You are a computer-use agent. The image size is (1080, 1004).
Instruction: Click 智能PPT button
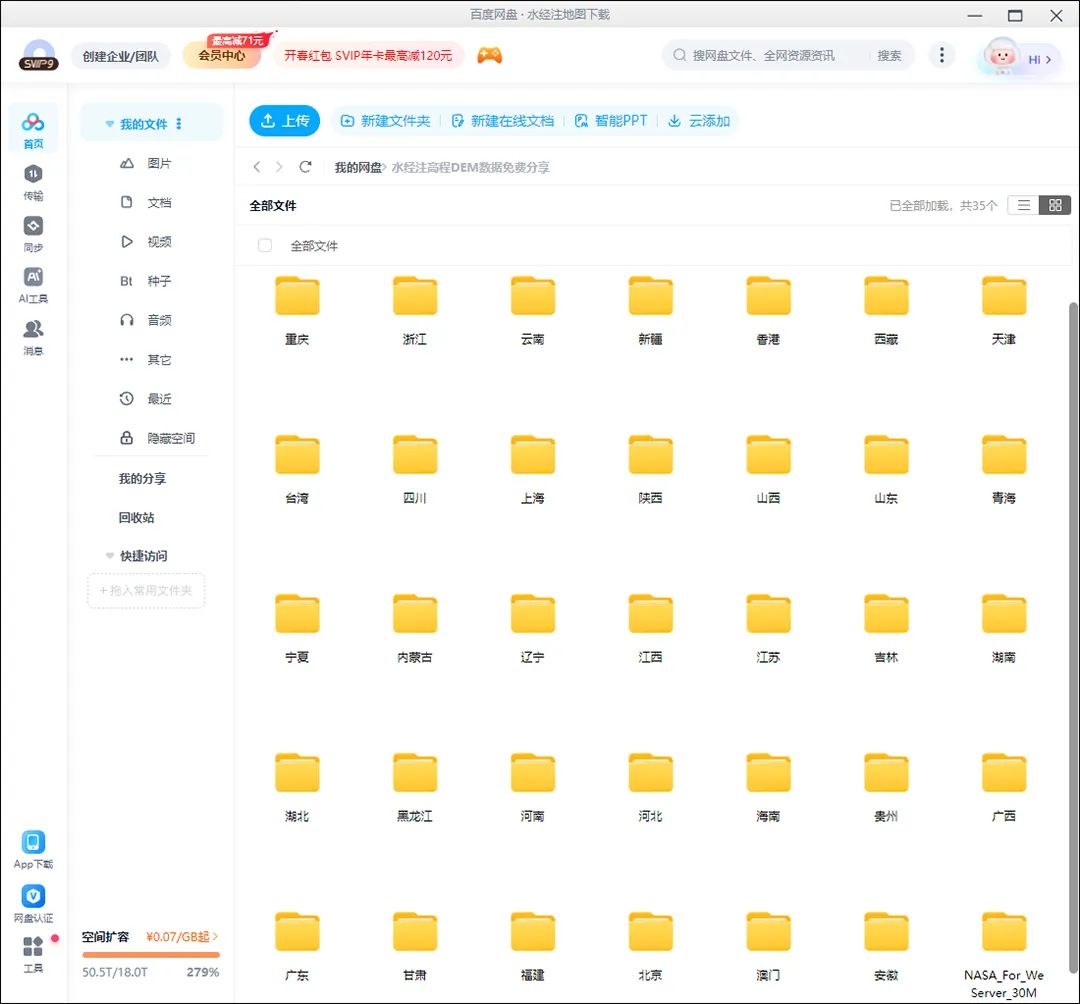[611, 121]
